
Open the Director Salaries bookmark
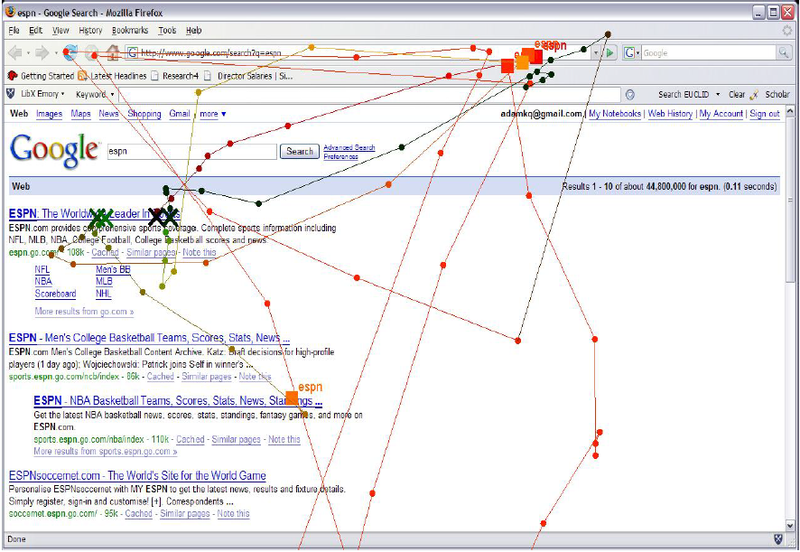click(248, 76)
